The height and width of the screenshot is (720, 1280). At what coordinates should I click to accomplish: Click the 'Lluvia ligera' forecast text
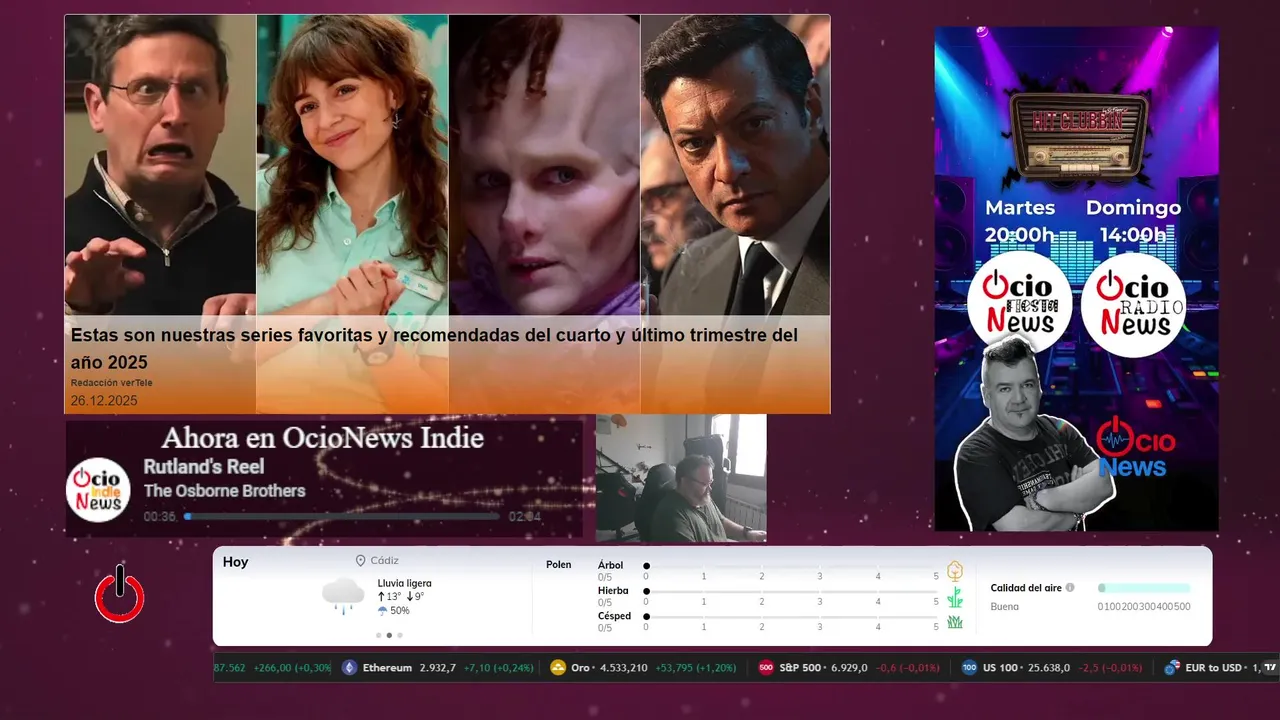[405, 583]
